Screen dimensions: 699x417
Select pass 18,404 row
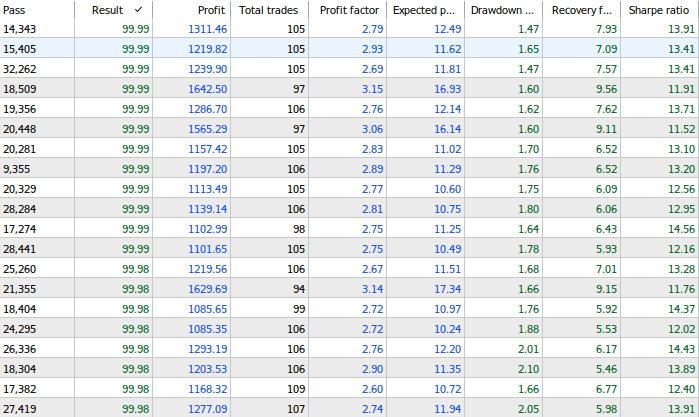point(350,309)
